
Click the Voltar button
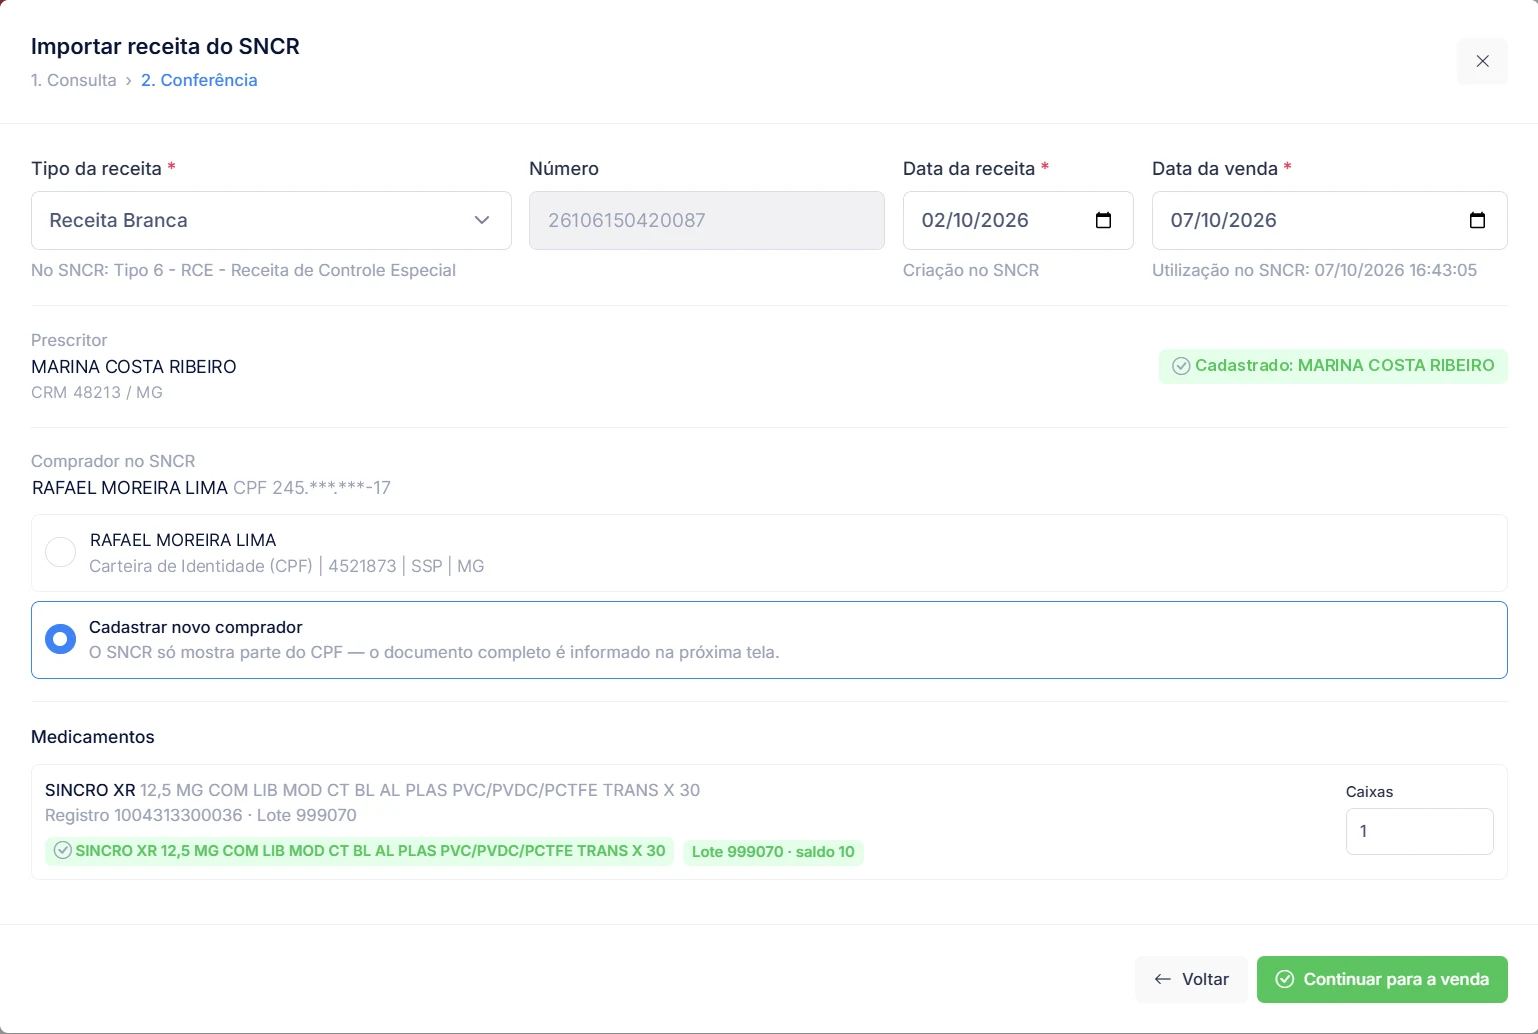[x=1191, y=979]
